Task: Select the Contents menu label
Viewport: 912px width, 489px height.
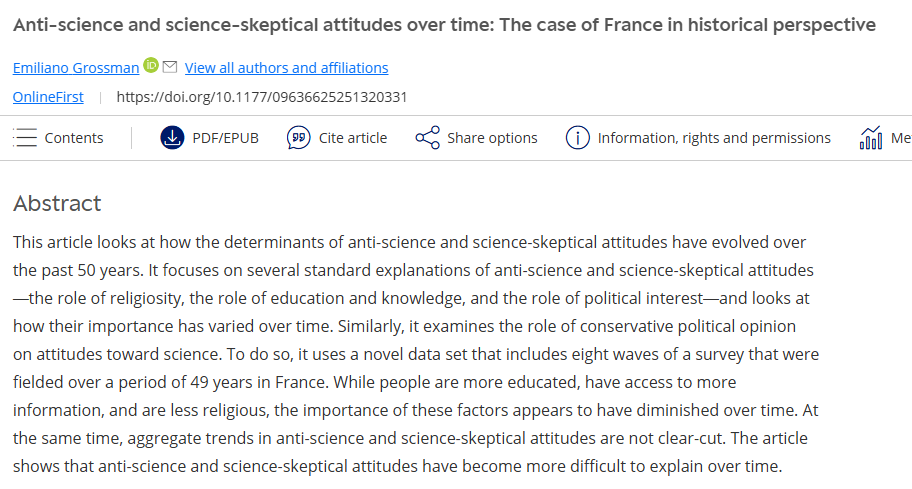Action: click(74, 138)
